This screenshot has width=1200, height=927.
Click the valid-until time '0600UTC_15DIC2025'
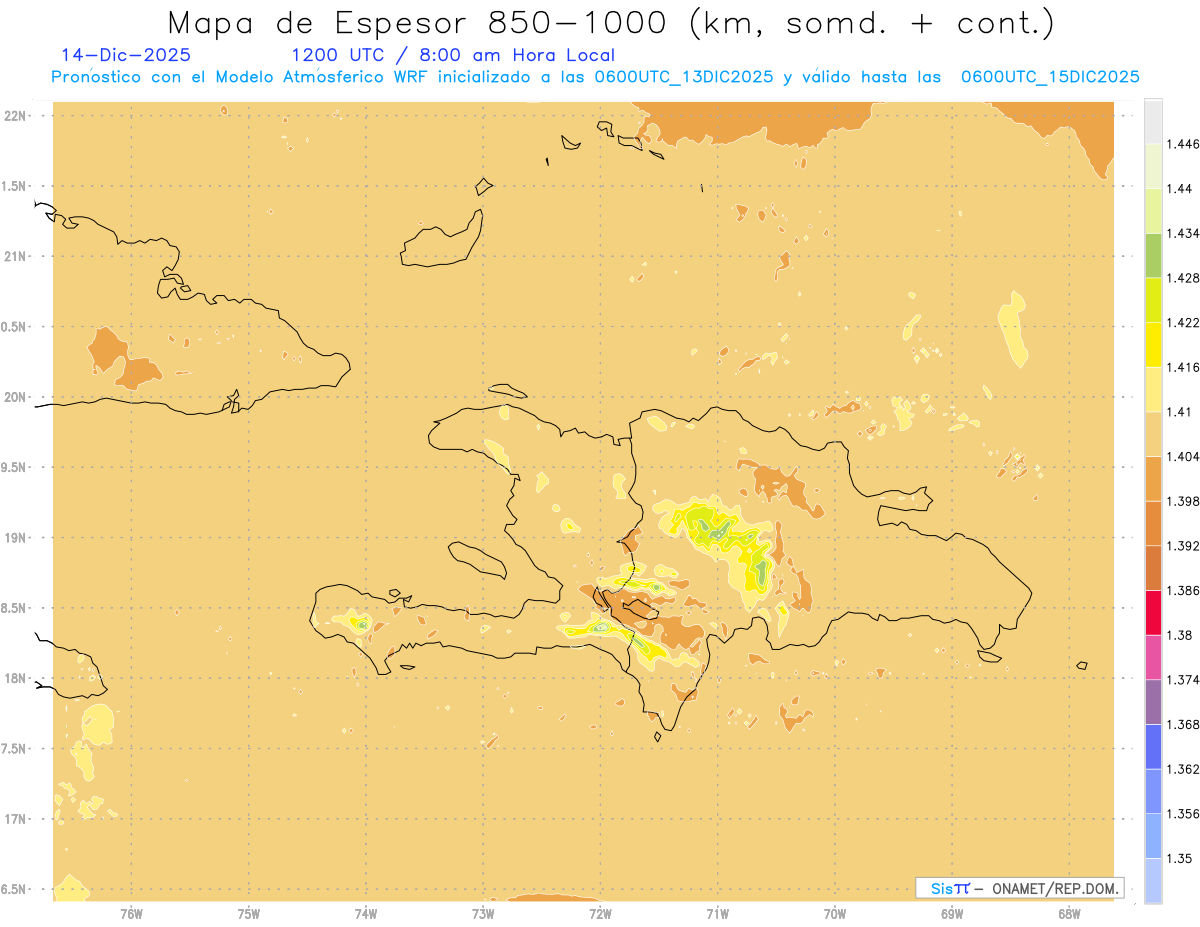1050,77
